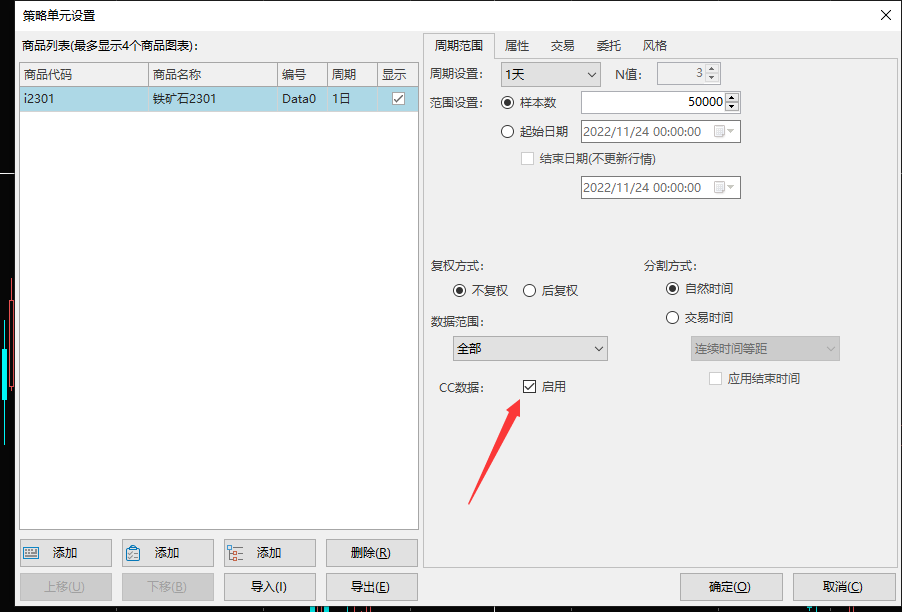Viewport: 902px width, 612px height.
Task: Disable the CC数据 启用 checkbox
Action: click(x=530, y=387)
